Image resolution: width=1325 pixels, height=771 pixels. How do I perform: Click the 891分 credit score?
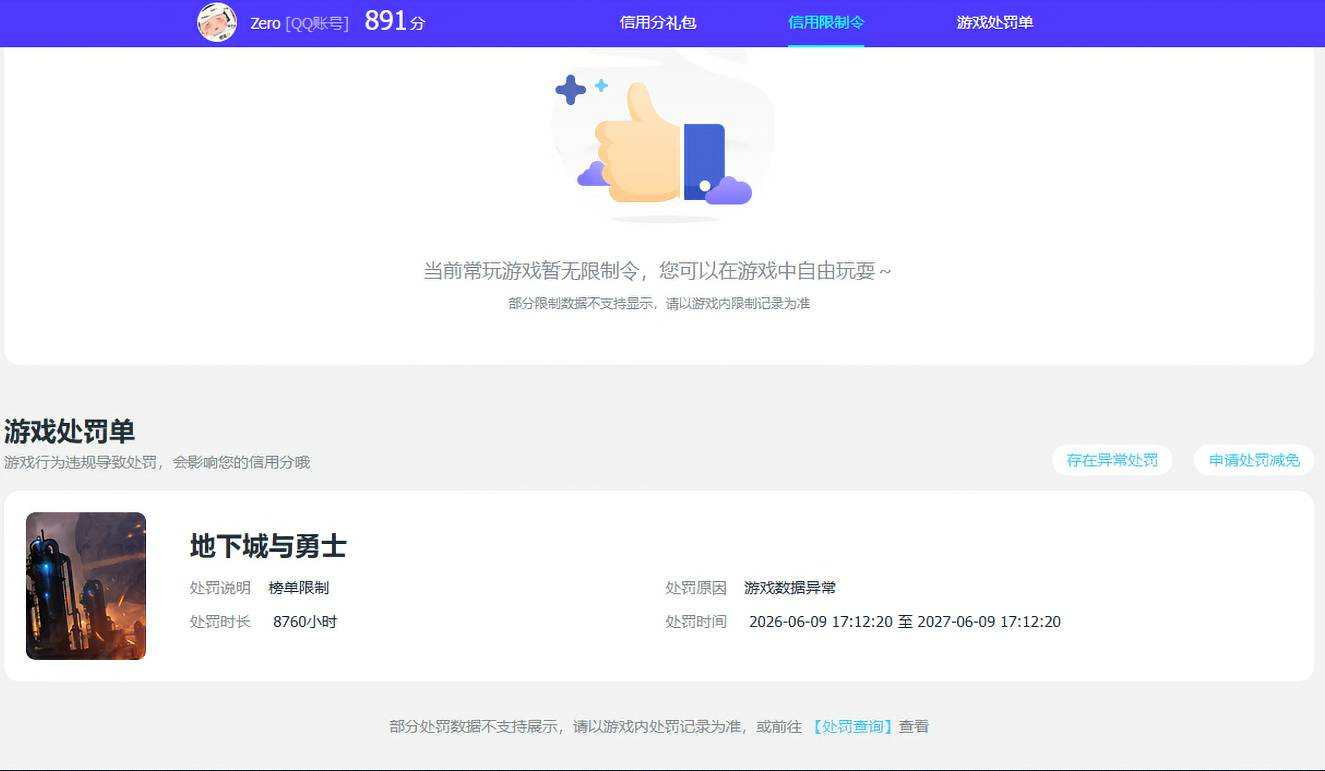(x=395, y=21)
